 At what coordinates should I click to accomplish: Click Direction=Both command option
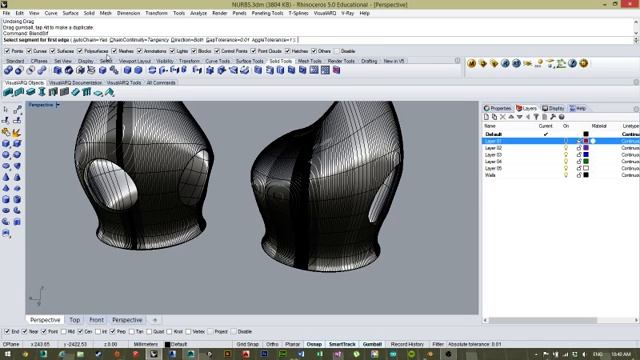click(x=187, y=40)
